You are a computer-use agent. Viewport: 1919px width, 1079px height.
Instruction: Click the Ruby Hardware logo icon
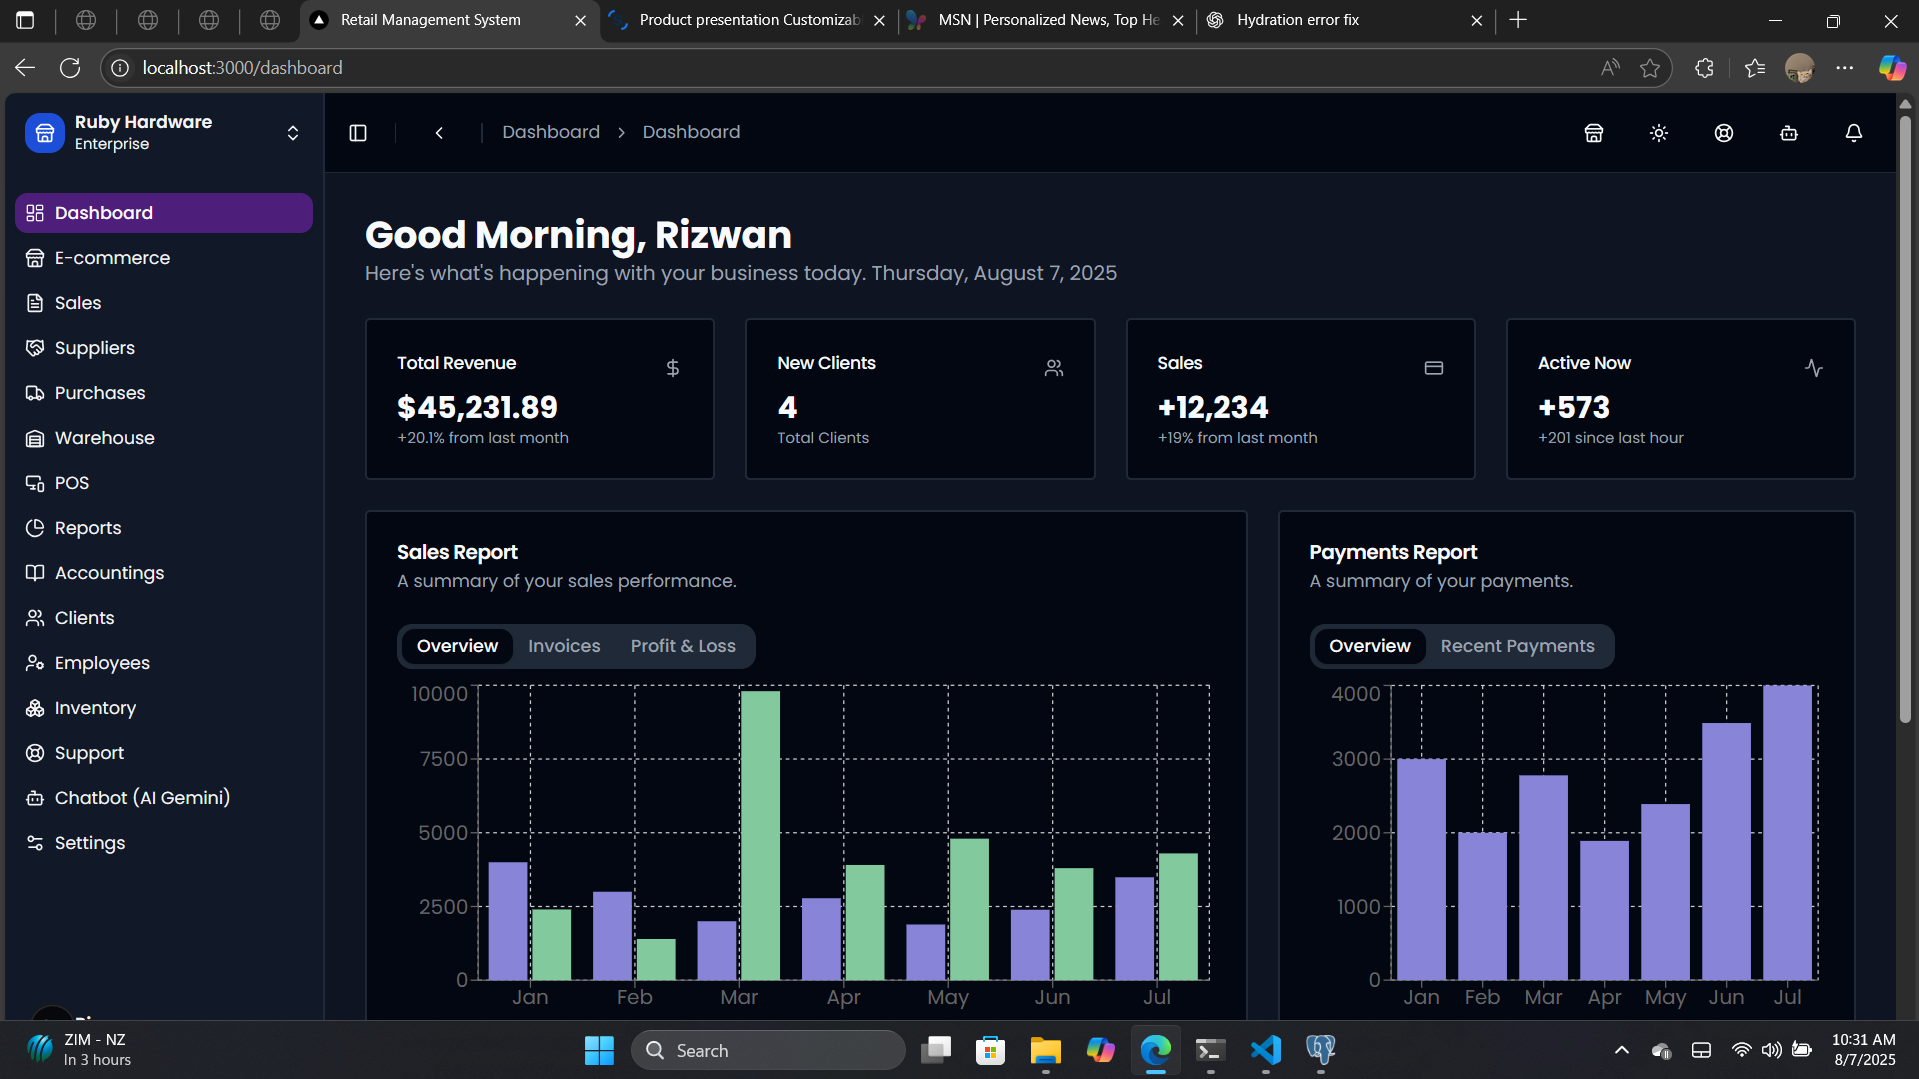45,133
